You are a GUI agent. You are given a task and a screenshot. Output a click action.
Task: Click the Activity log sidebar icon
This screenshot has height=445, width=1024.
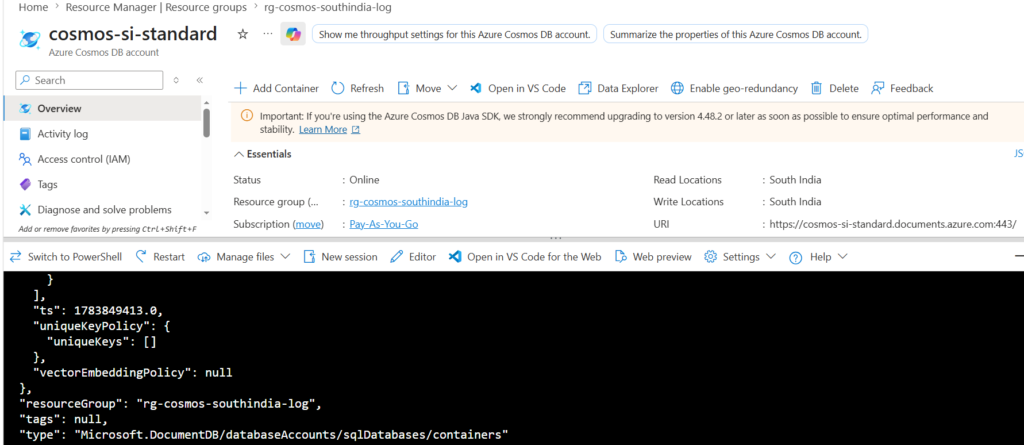(x=25, y=134)
